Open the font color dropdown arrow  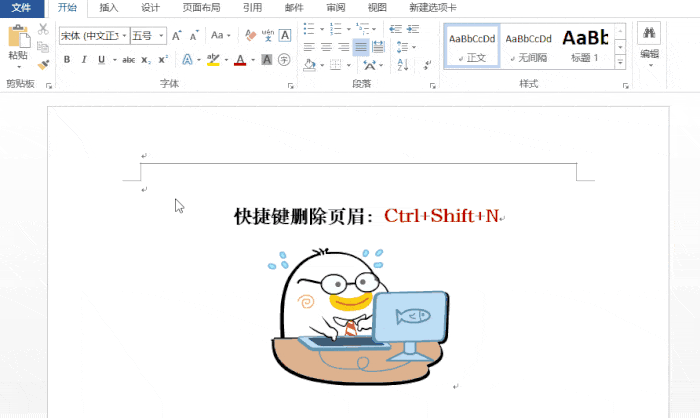pos(253,60)
